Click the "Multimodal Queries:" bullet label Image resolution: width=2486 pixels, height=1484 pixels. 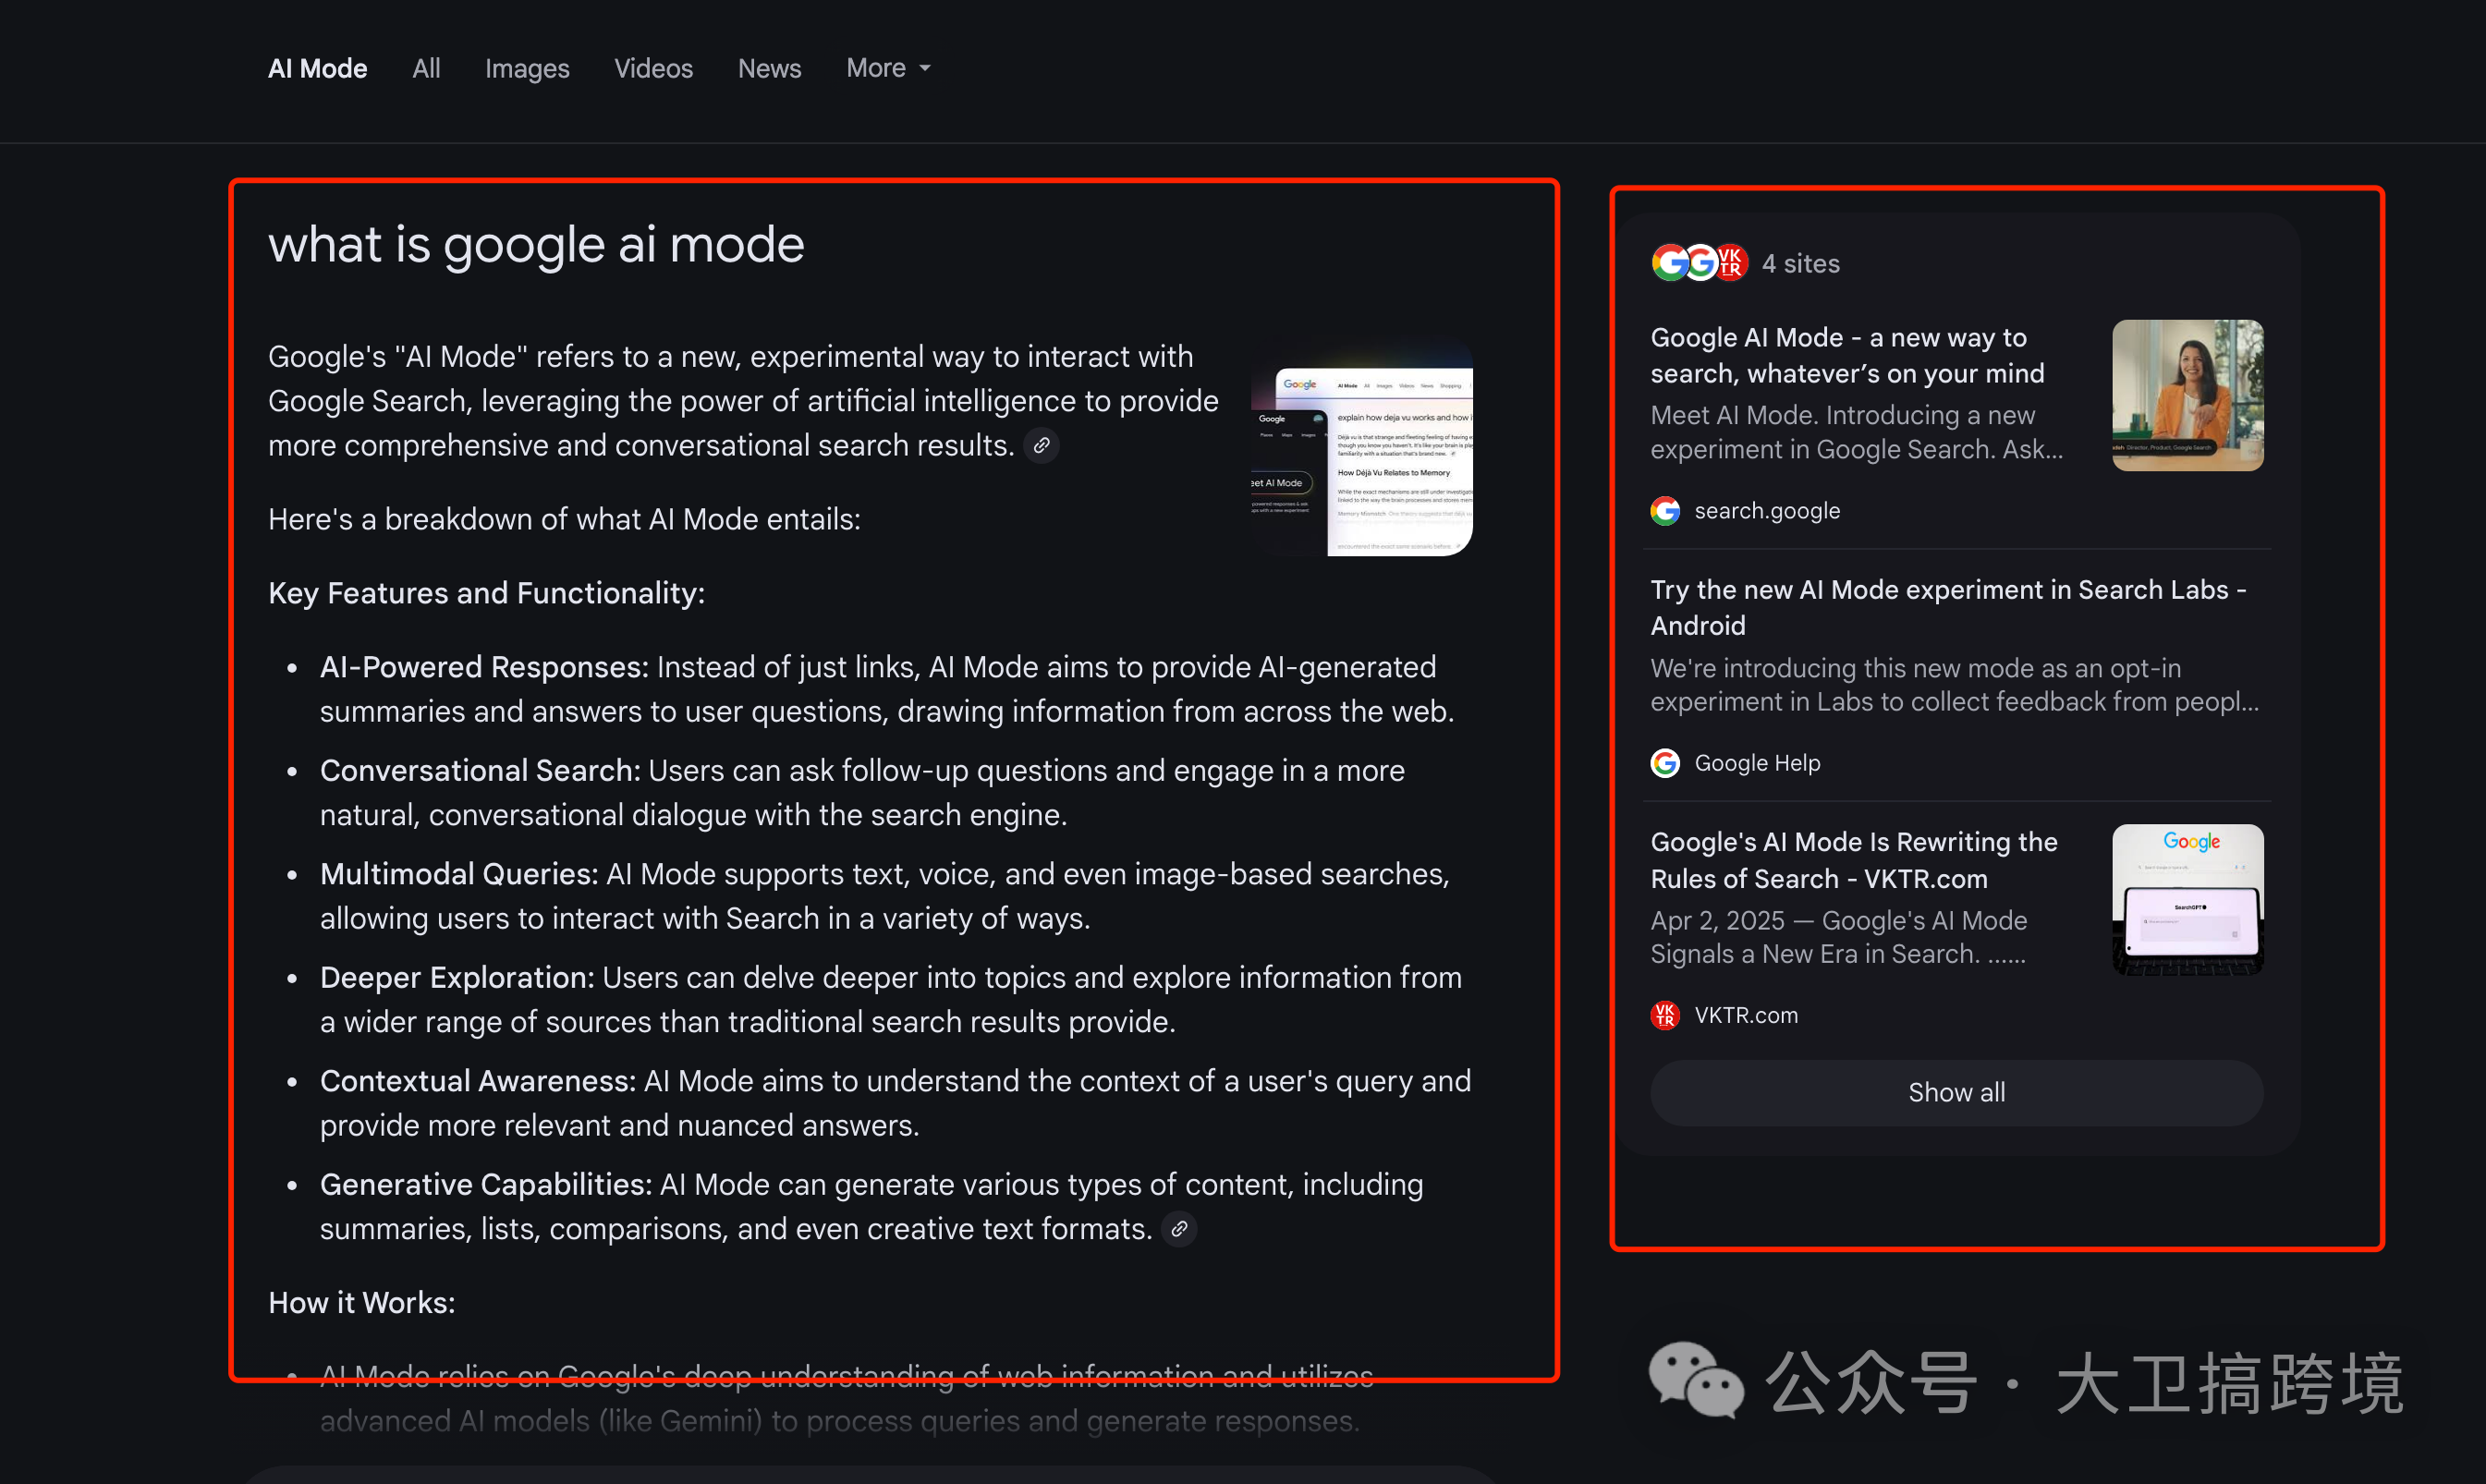459,874
